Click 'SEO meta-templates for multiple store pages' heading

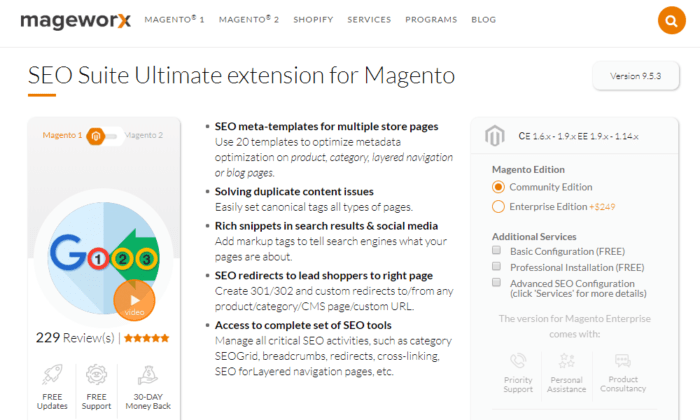pyautogui.click(x=326, y=127)
